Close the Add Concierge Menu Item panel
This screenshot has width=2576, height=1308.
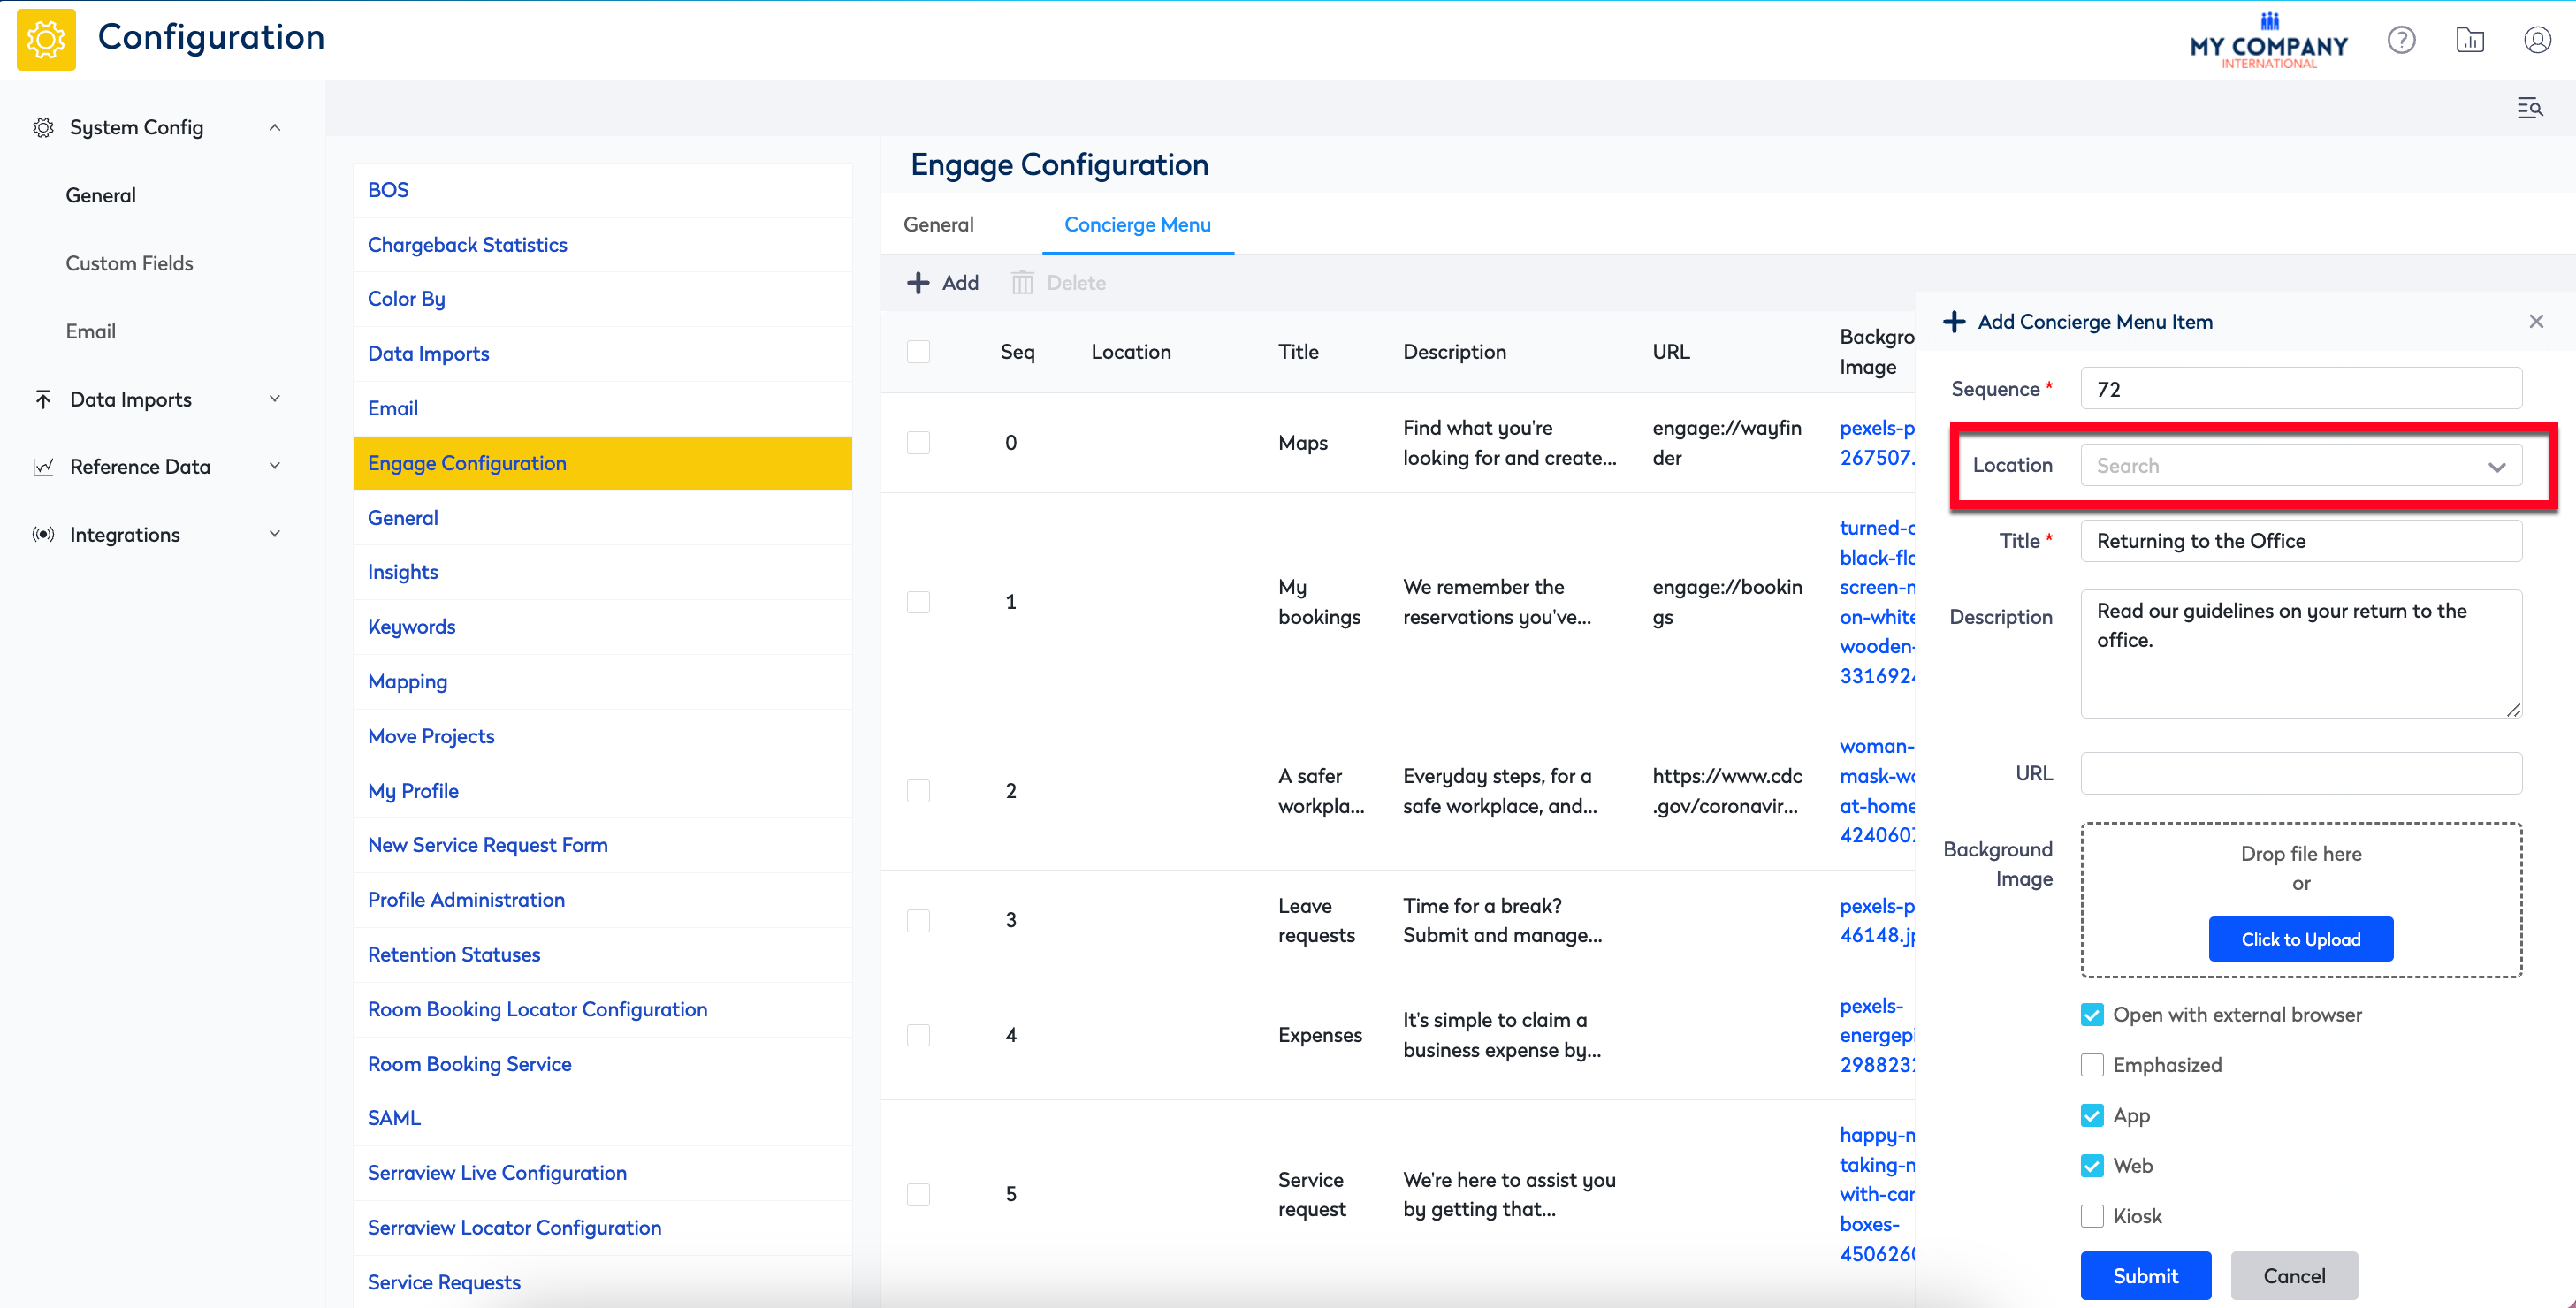click(x=2536, y=321)
